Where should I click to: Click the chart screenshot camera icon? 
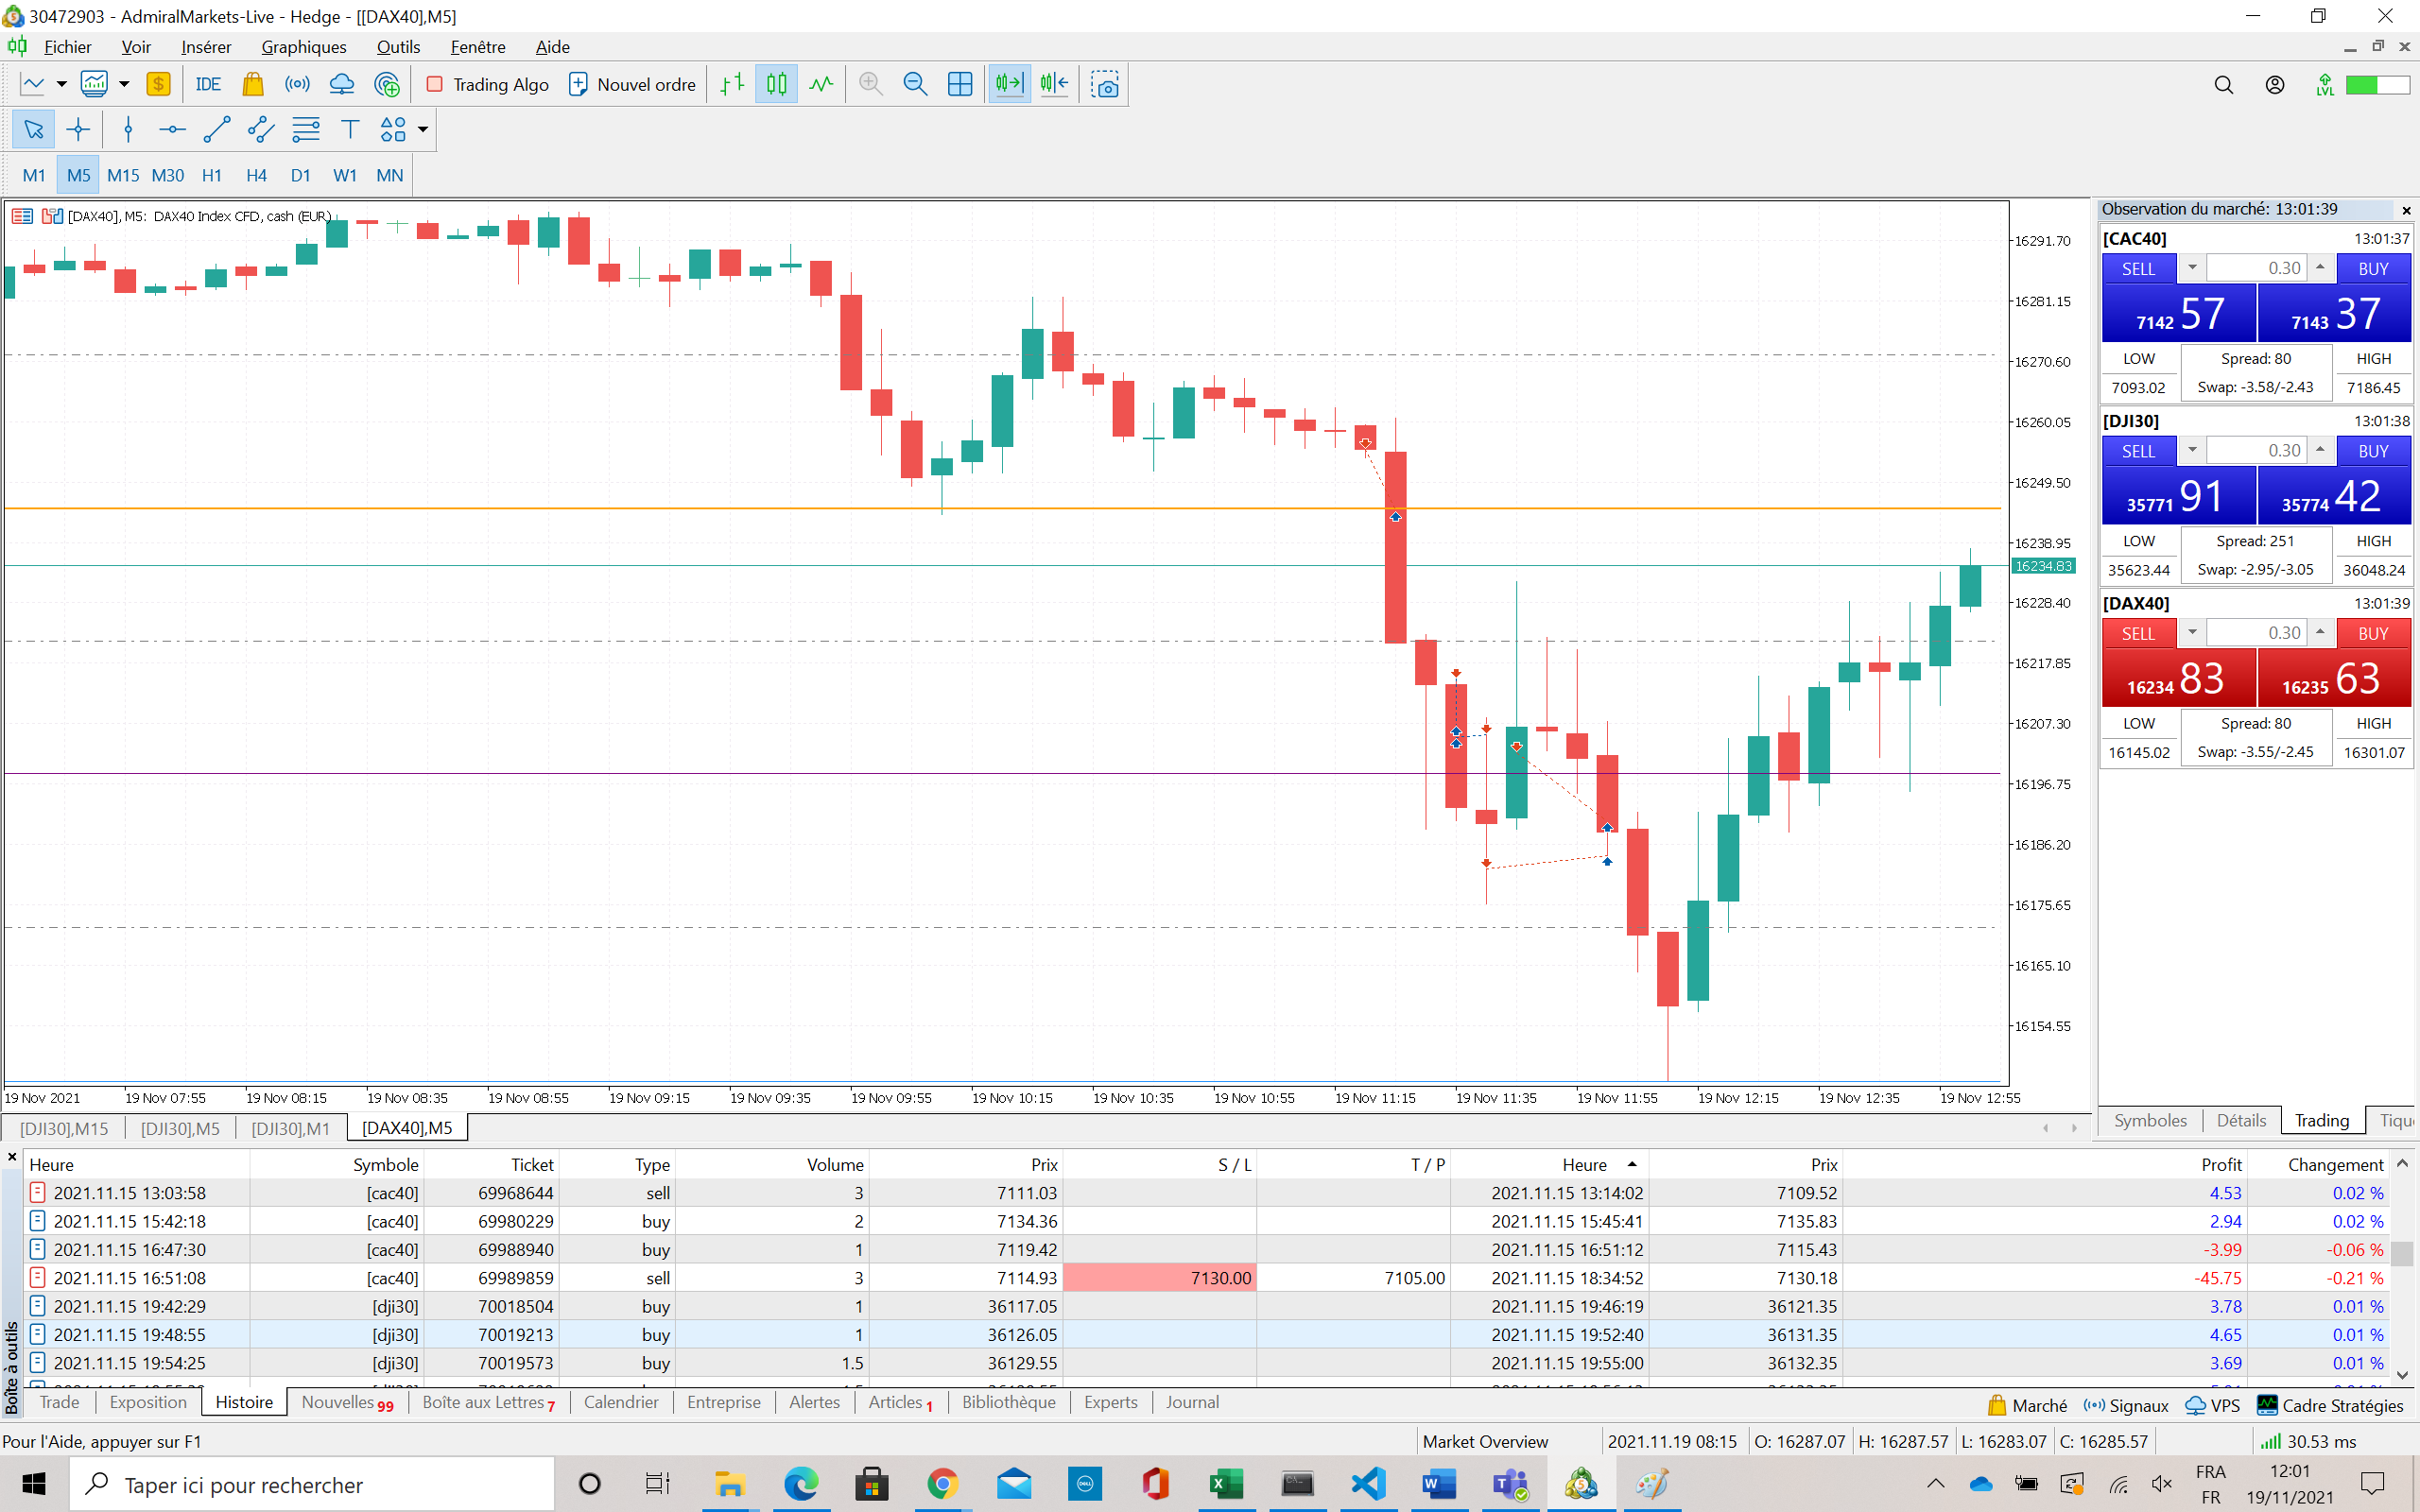pos(1105,85)
